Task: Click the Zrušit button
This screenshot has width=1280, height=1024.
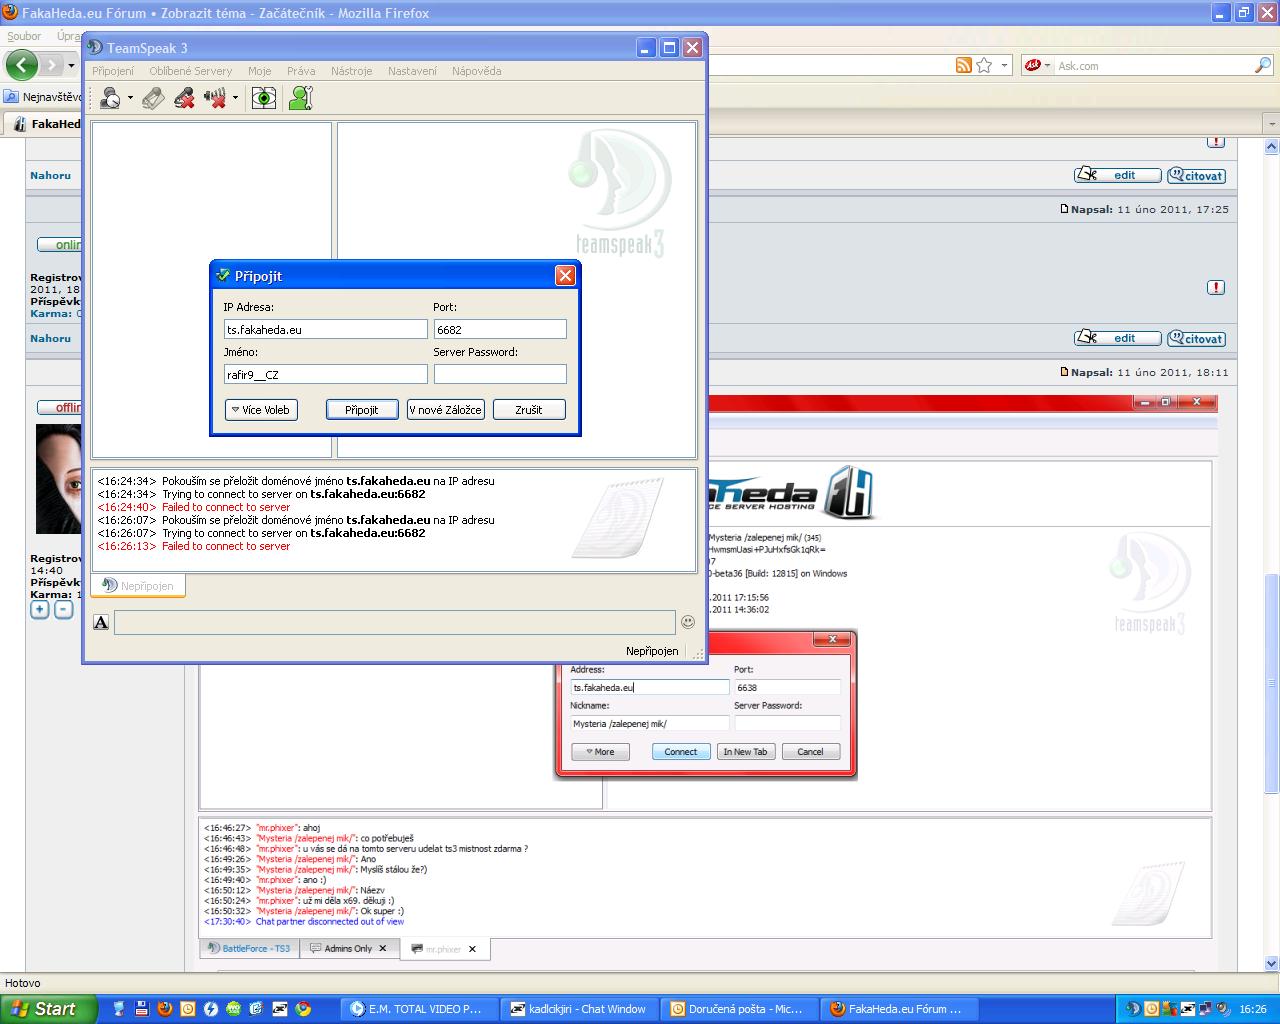Action: [529, 409]
